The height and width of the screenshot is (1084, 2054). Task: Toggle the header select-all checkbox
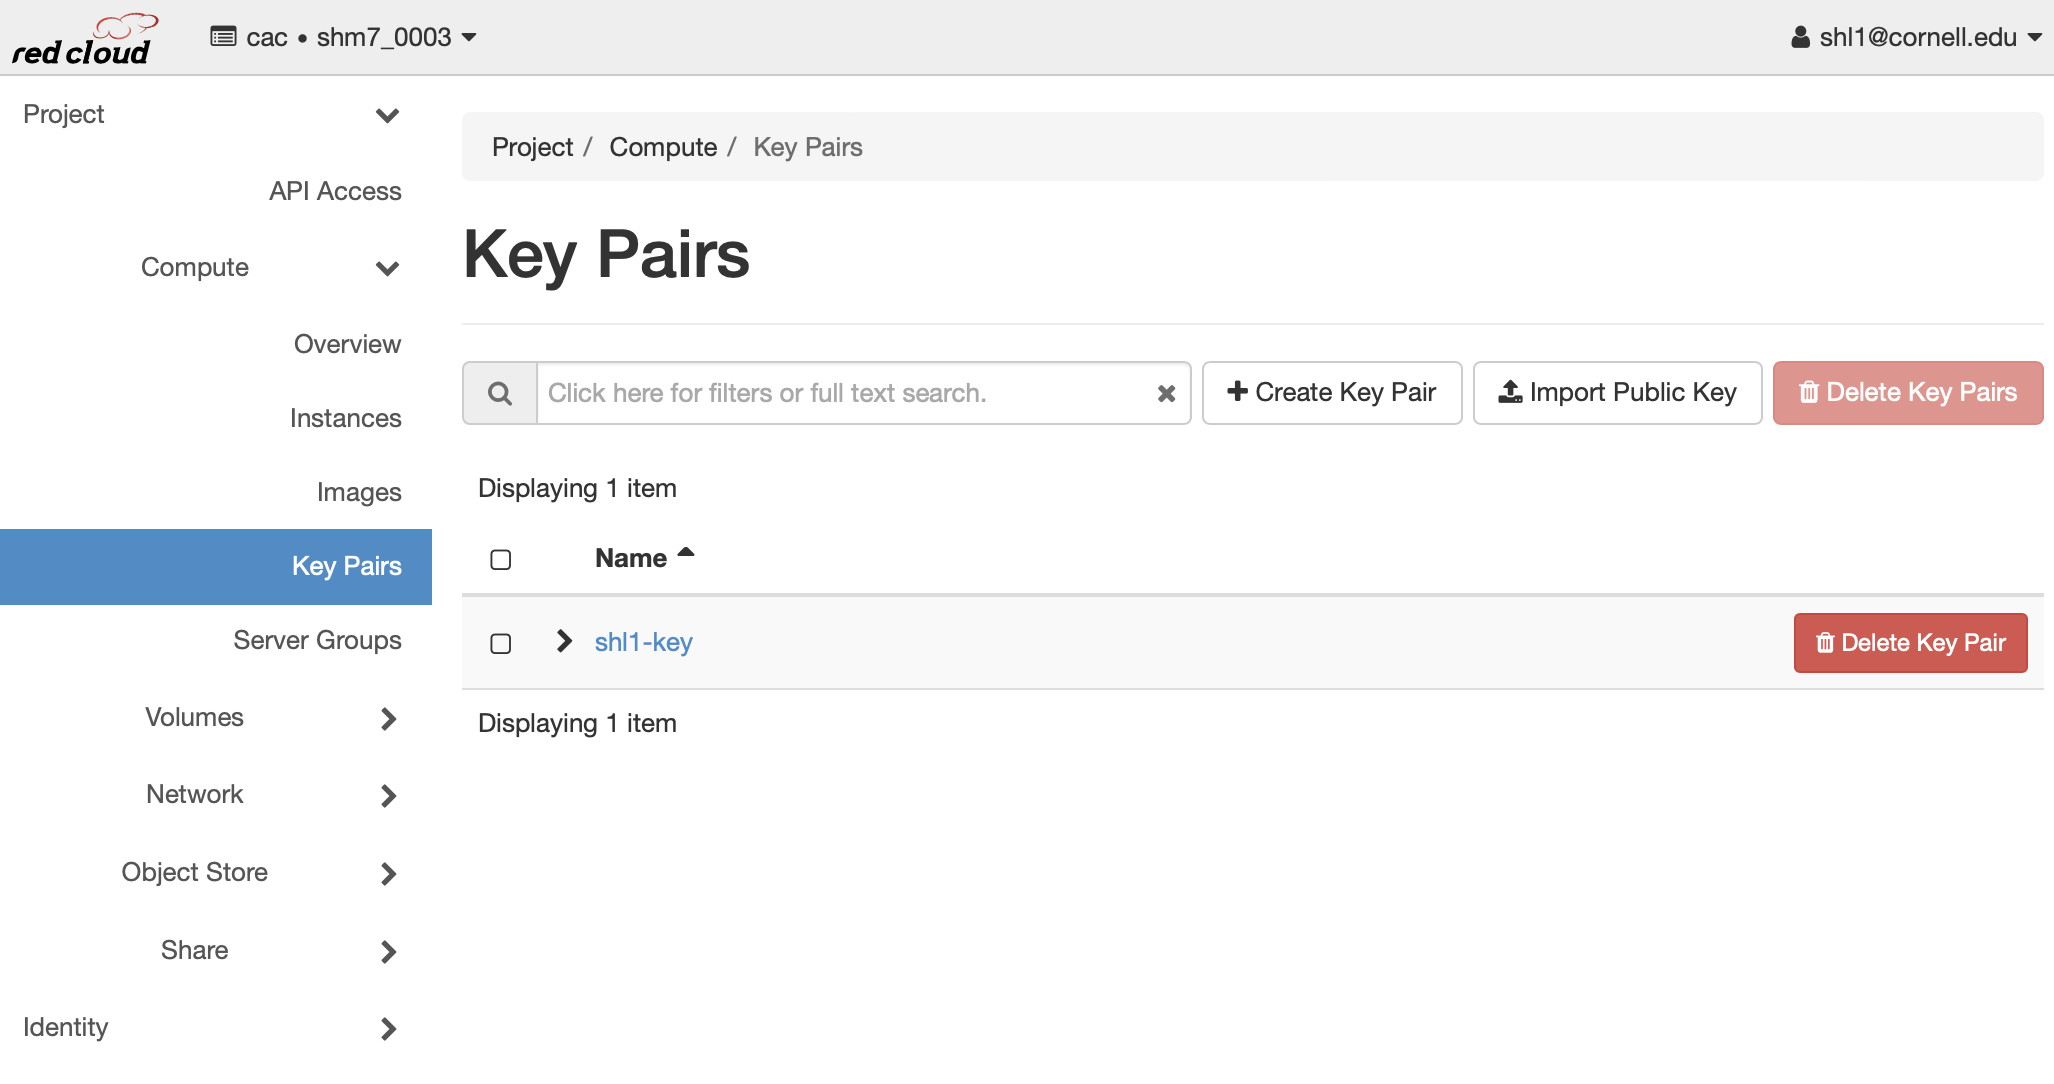(x=500, y=558)
